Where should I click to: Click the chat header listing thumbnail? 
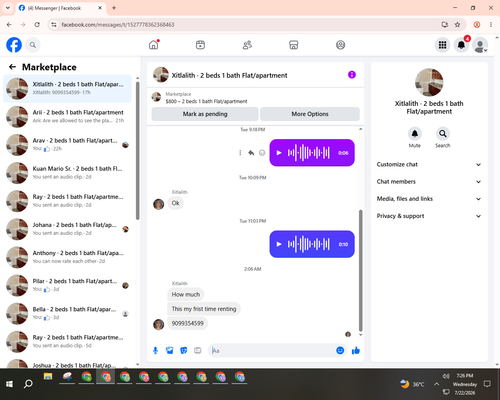tap(161, 75)
